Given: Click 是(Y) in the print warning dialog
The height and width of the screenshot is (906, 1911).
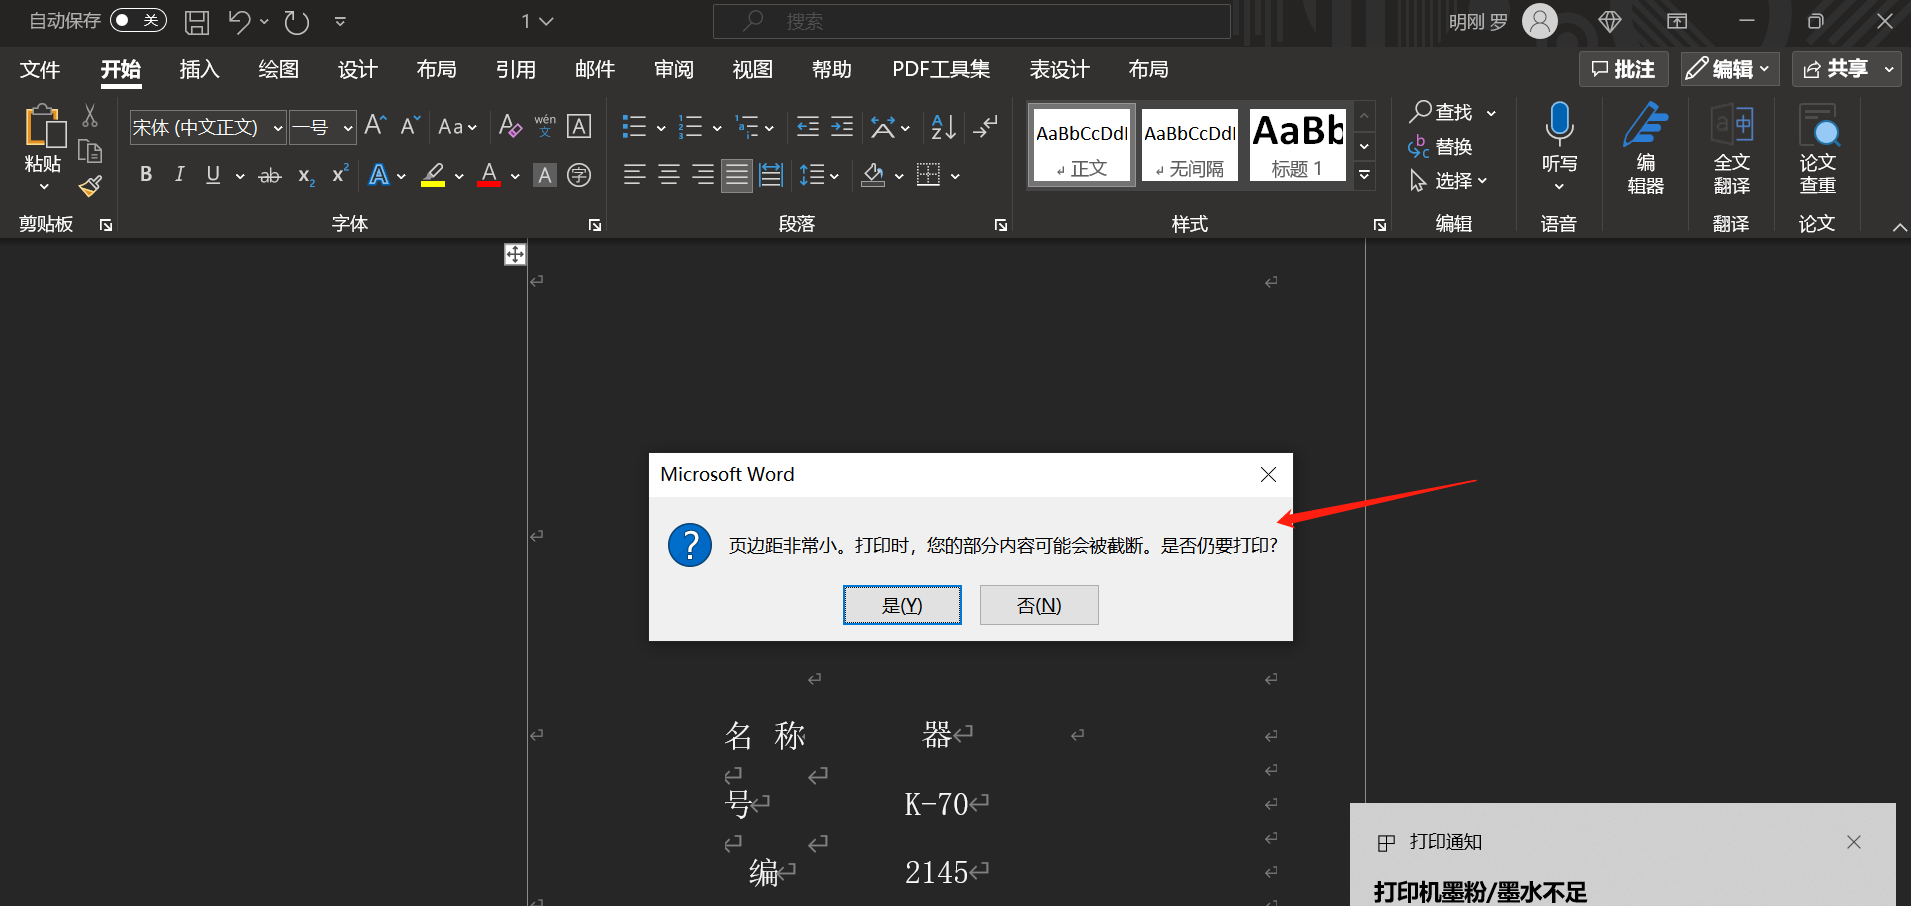Looking at the screenshot, I should click(901, 604).
